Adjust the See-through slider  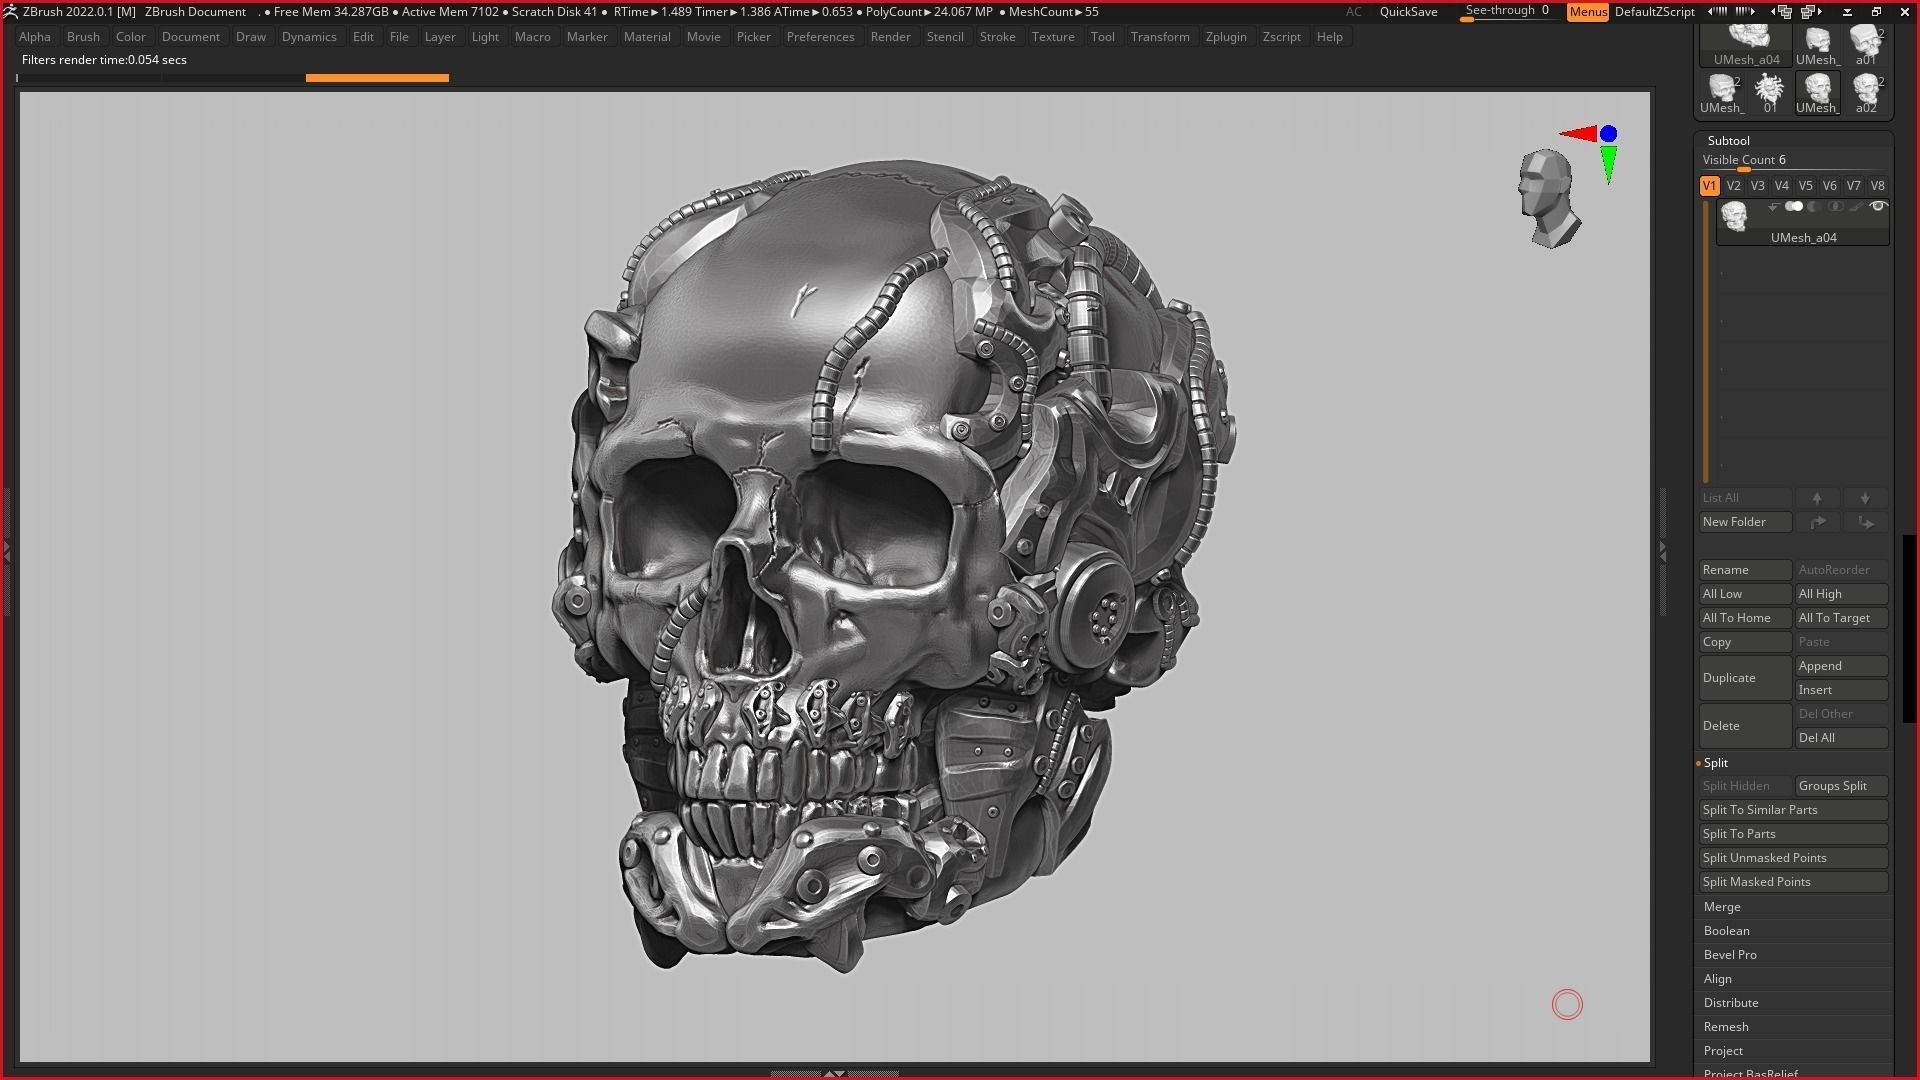tap(1510, 12)
